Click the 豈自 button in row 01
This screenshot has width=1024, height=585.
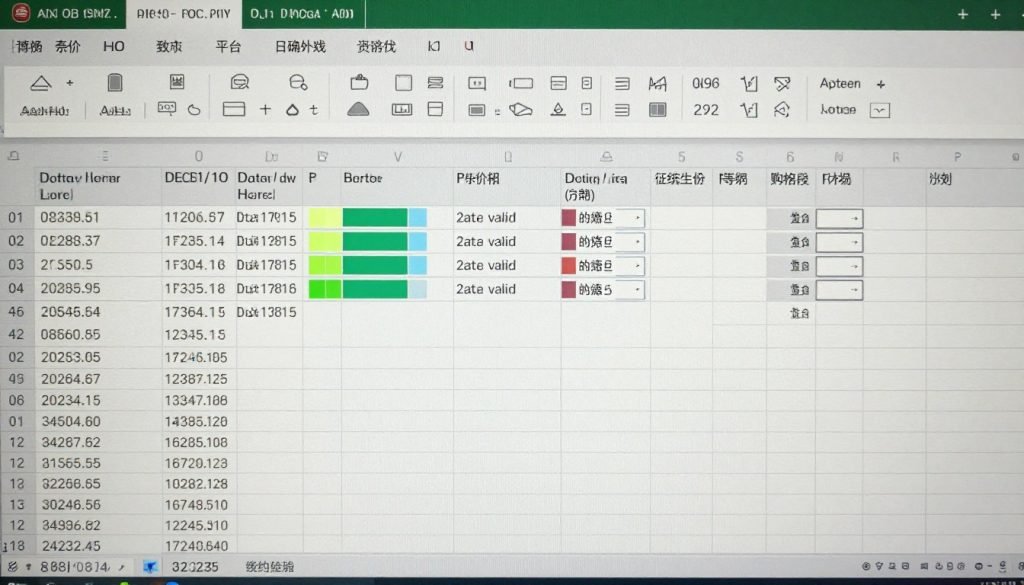(x=791, y=219)
